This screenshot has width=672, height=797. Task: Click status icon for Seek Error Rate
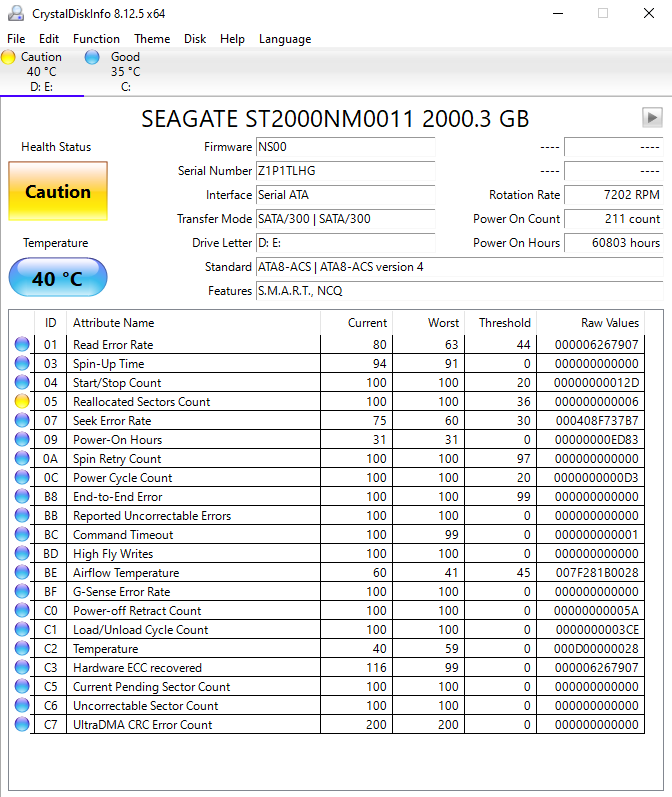coord(22,420)
